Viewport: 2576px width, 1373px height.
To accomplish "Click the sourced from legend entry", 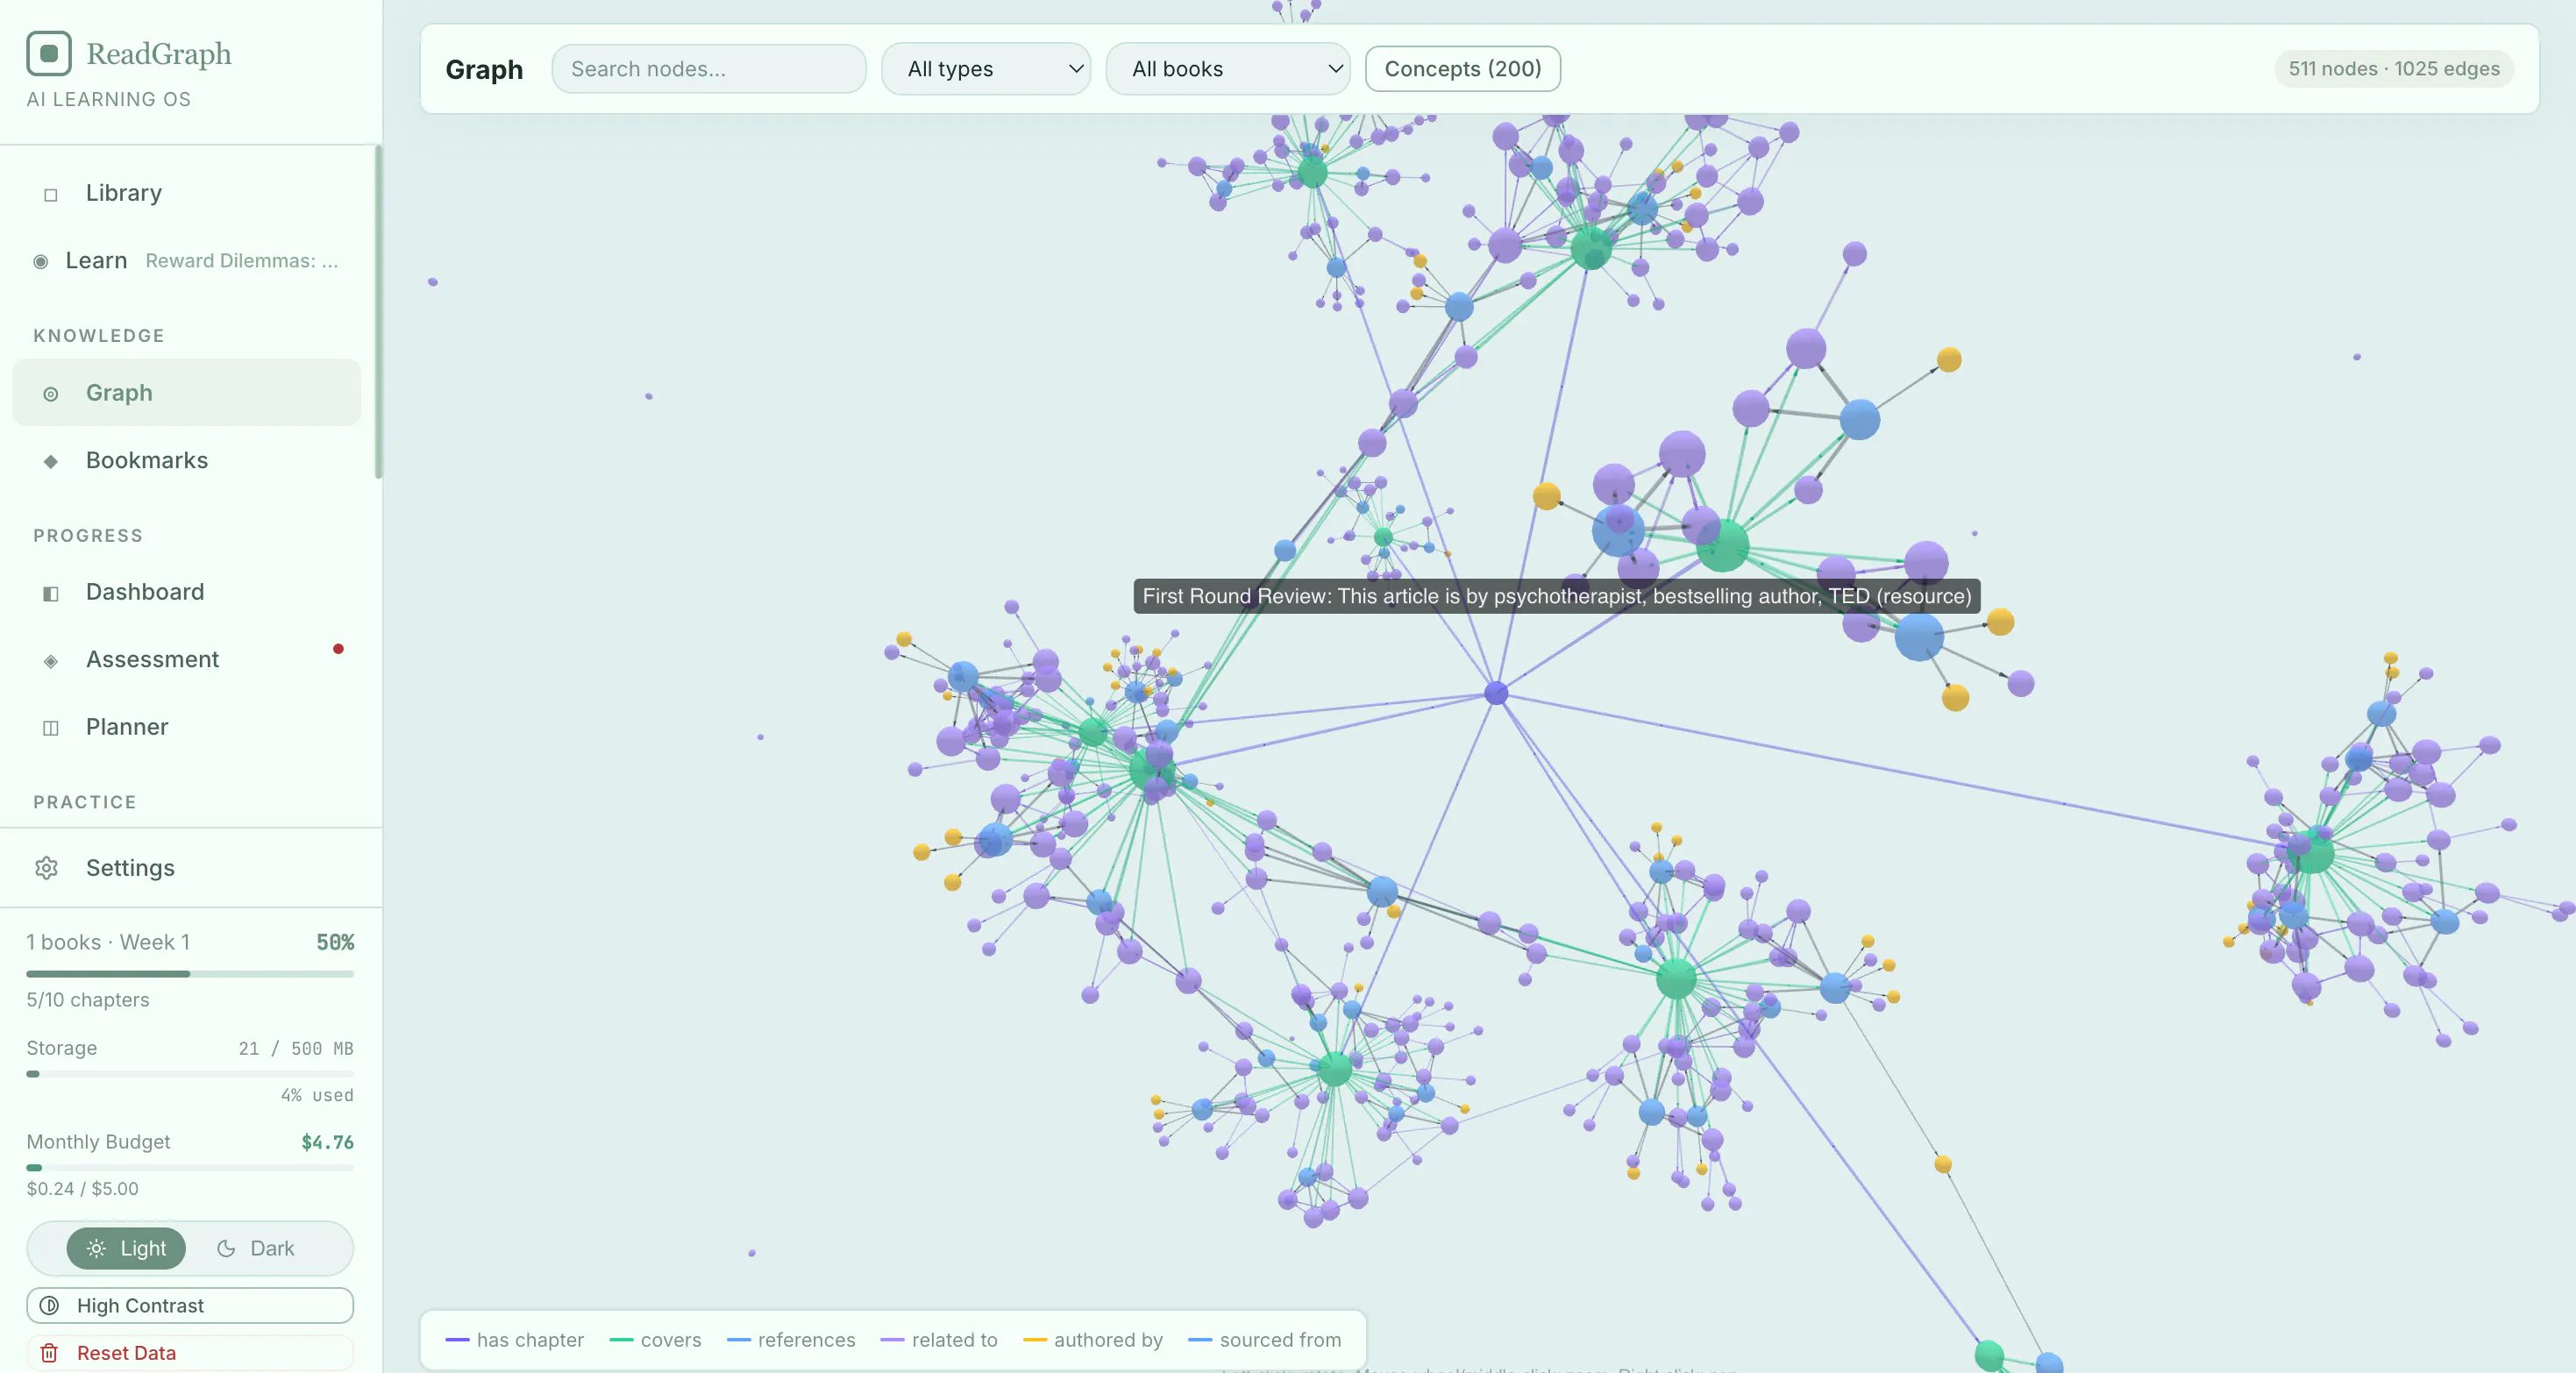I will [1265, 1340].
